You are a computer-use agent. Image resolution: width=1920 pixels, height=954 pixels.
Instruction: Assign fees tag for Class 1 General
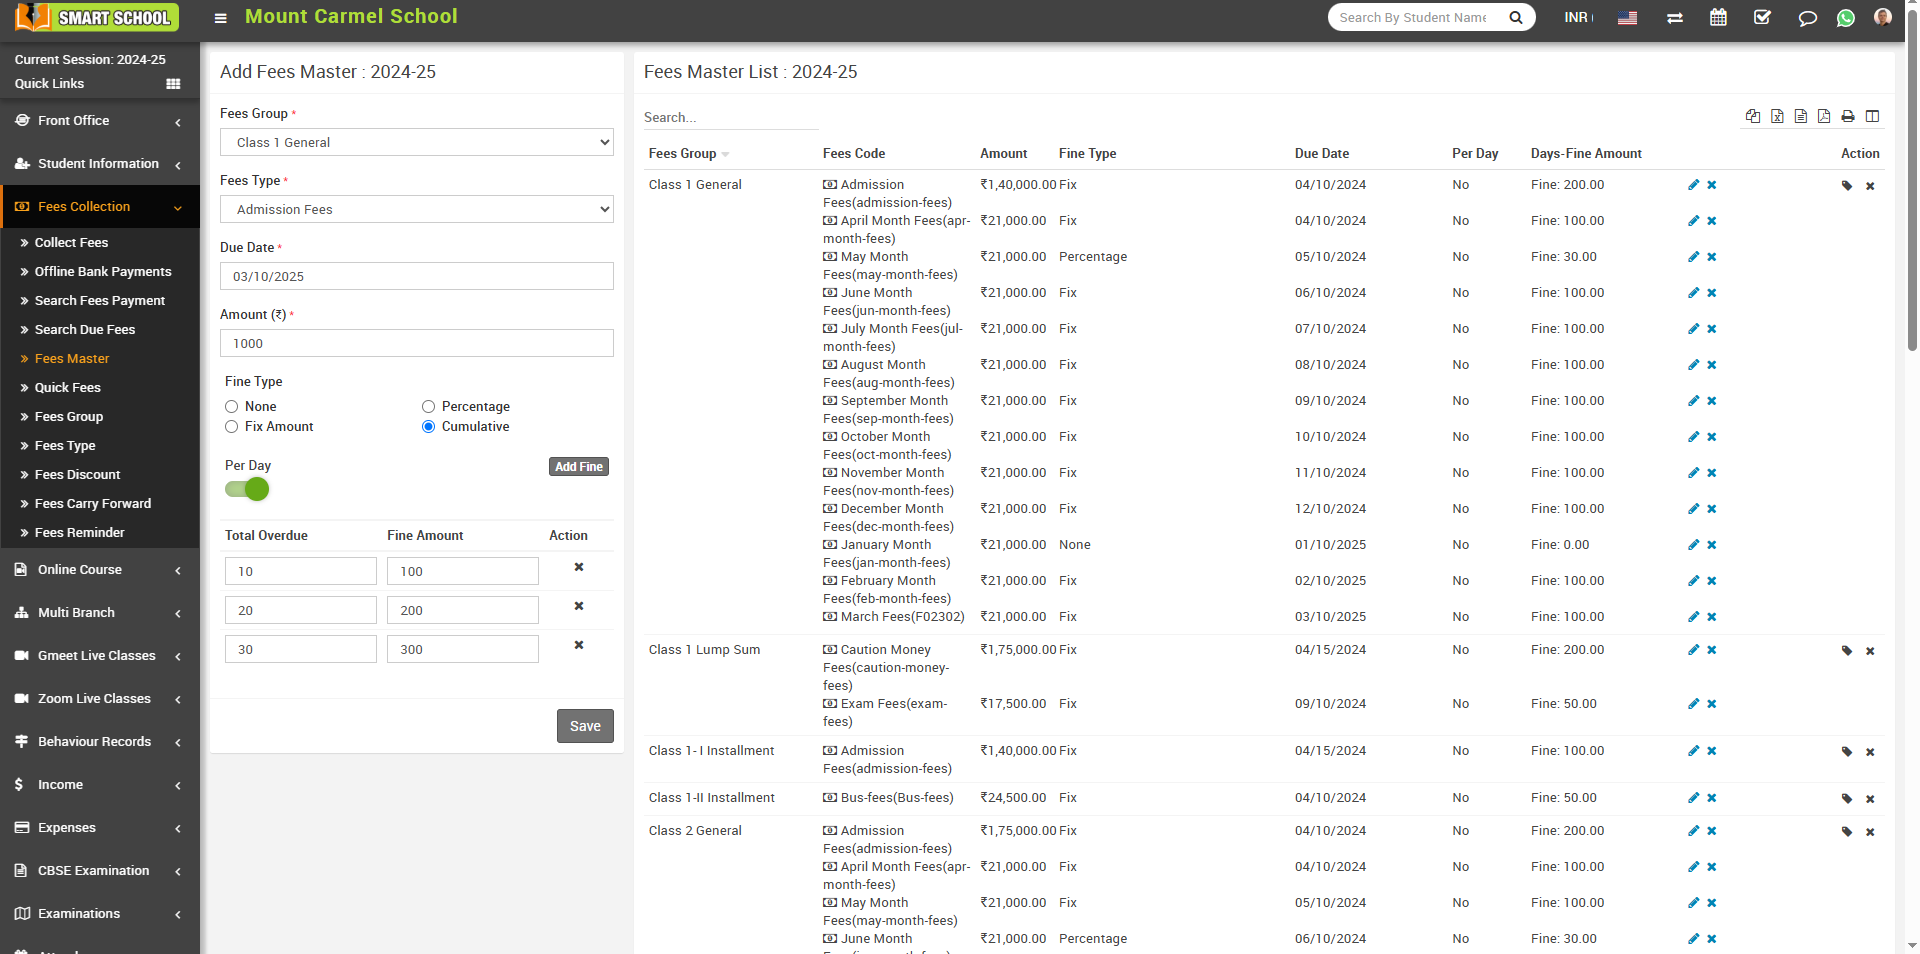coord(1847,186)
